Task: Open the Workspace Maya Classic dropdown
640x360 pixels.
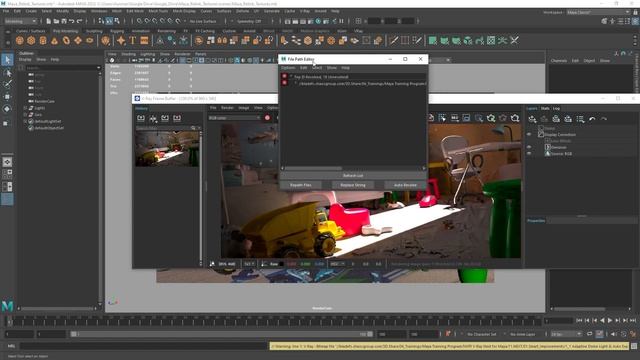Action: click(598, 12)
